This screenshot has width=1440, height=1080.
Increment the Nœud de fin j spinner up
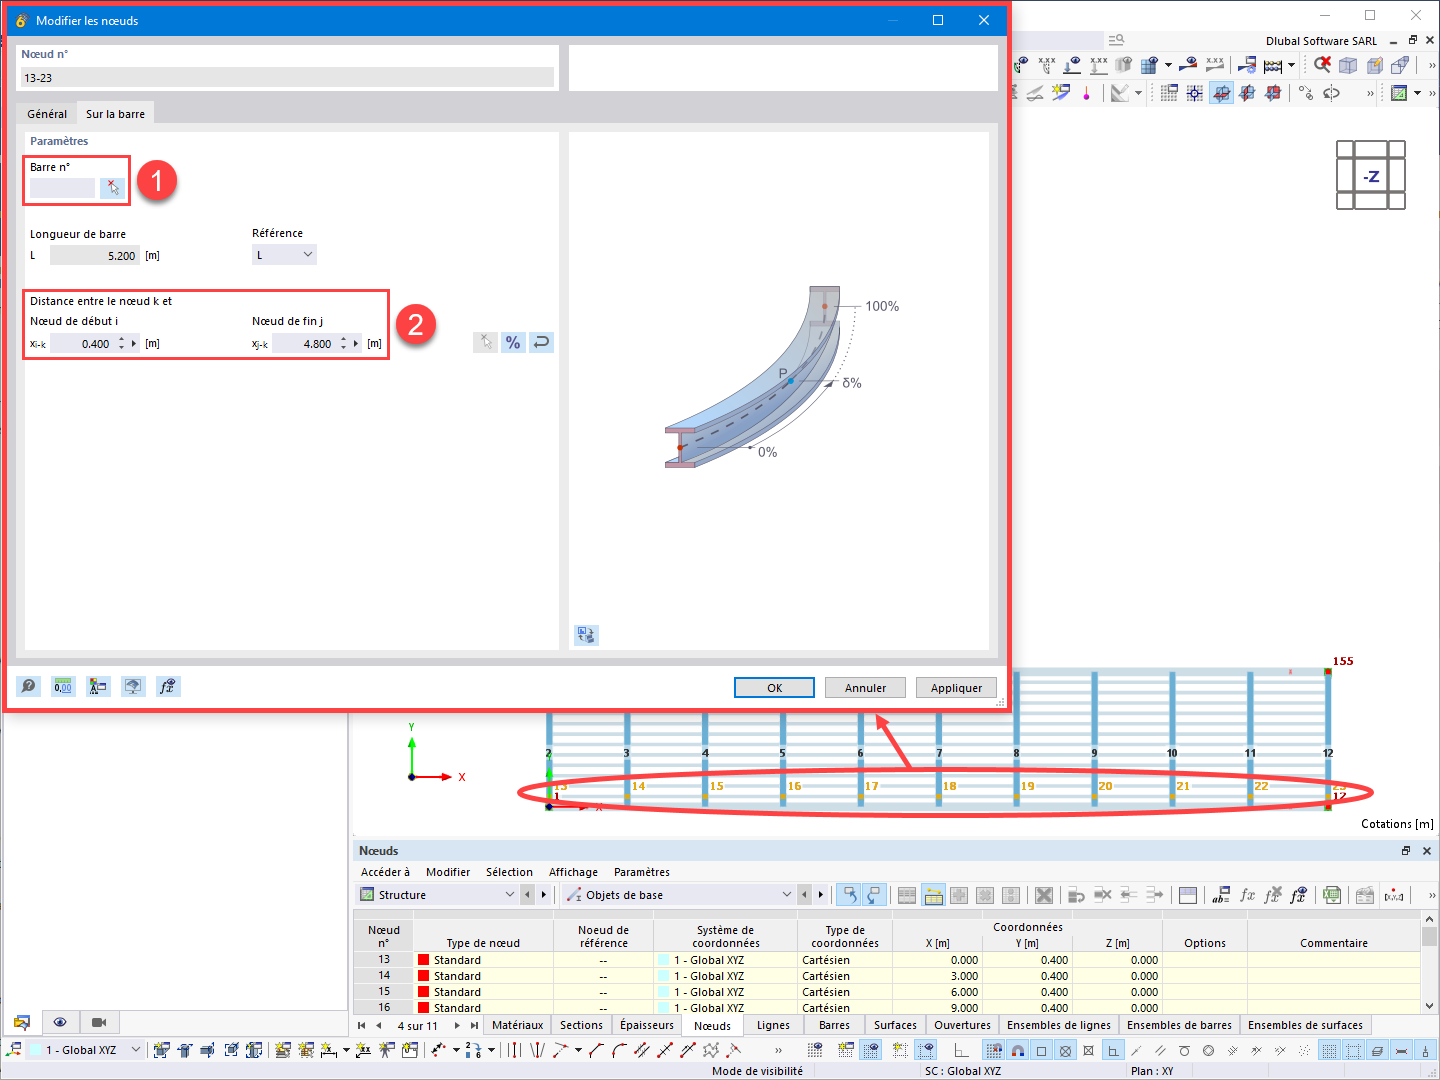344,339
